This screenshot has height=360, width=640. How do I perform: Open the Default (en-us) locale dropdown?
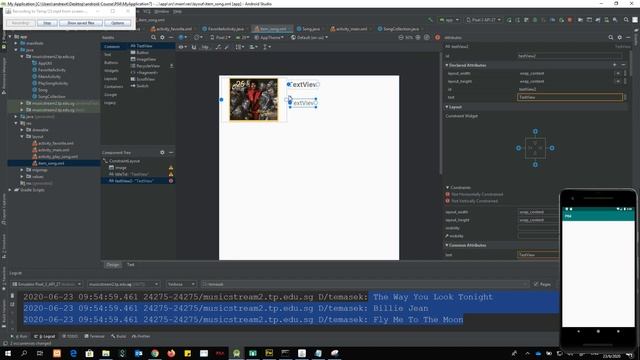(309, 38)
